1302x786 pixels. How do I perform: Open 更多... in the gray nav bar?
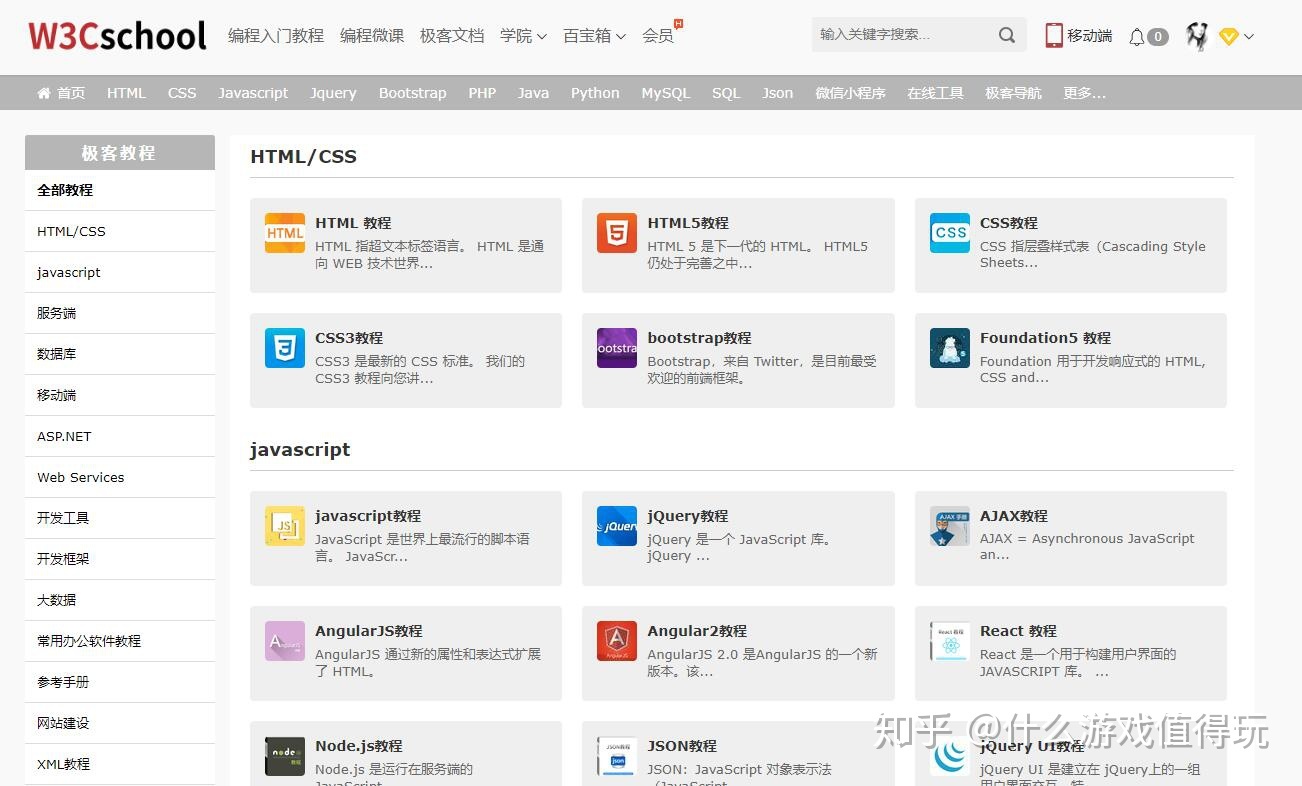pos(1084,93)
